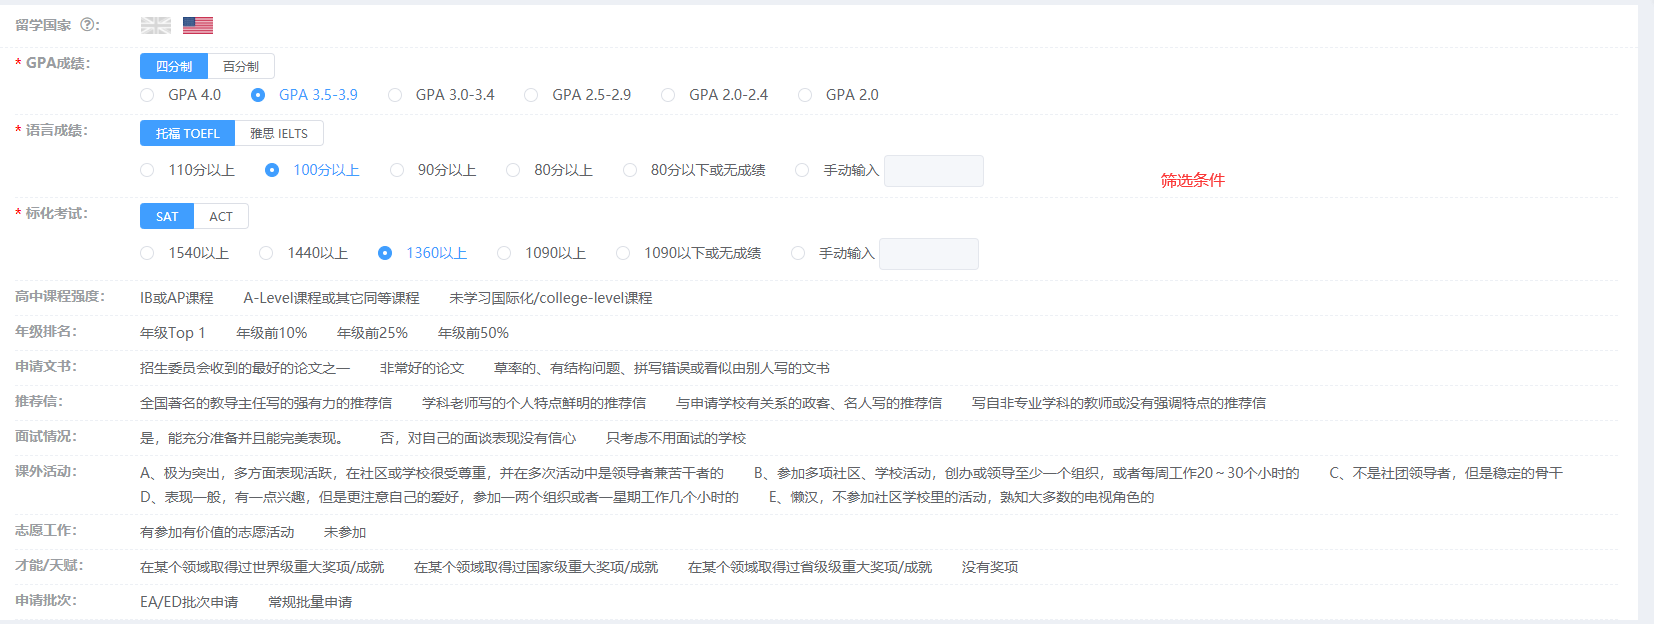Select GPA 4.0 radio option
Screen dimensions: 1654x624
[x=147, y=95]
